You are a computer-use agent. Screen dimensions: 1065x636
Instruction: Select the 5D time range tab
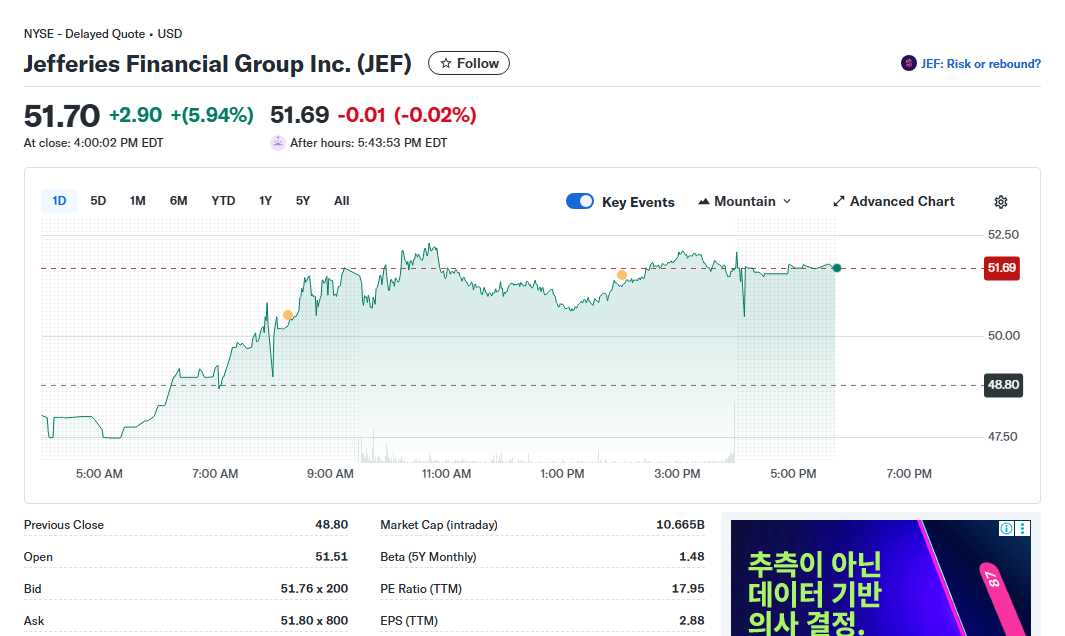[x=98, y=201]
